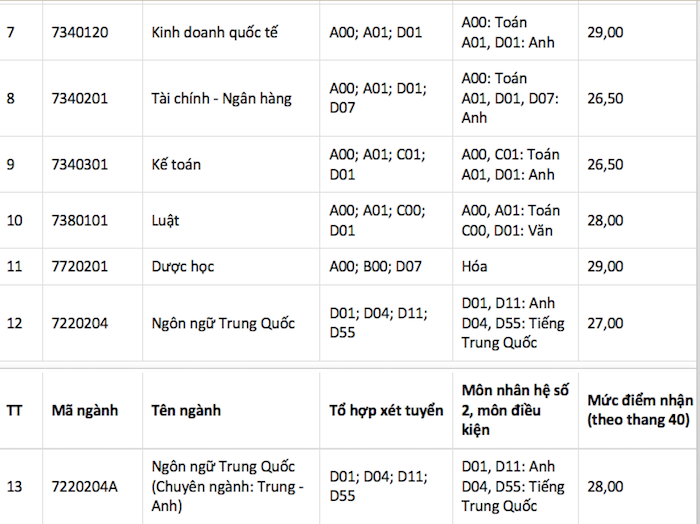Click the "Luật" major name cell
Screen dimensions: 700x524
point(166,220)
